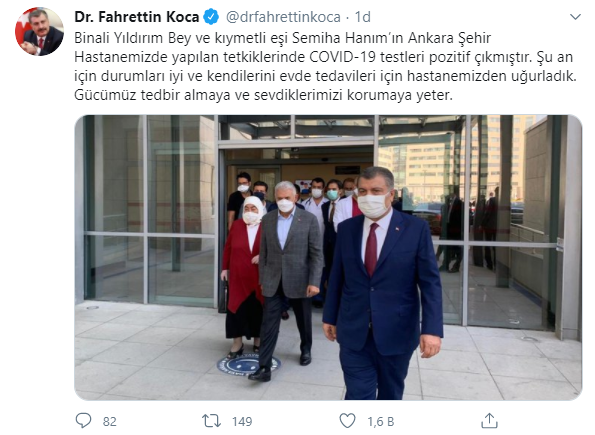Click the retweet arrows icon
This screenshot has width=595, height=435.
point(211,421)
